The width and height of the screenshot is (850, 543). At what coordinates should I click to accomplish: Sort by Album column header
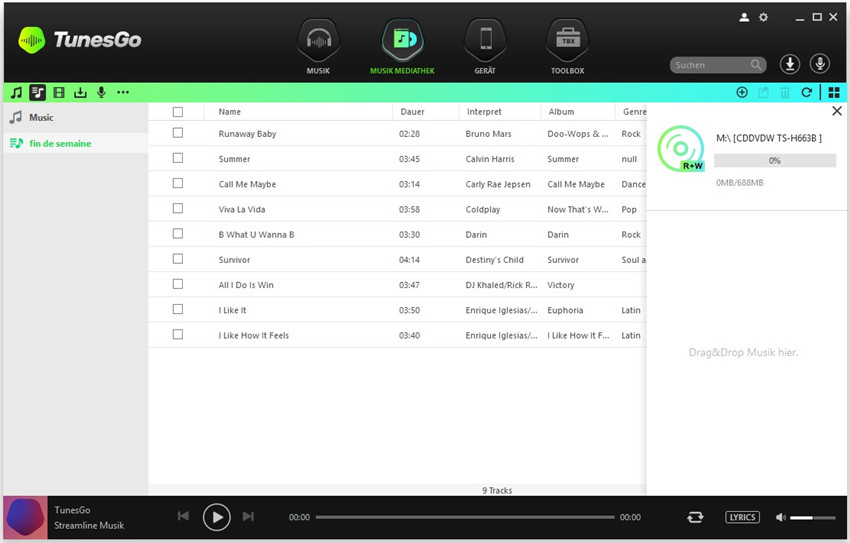point(578,112)
